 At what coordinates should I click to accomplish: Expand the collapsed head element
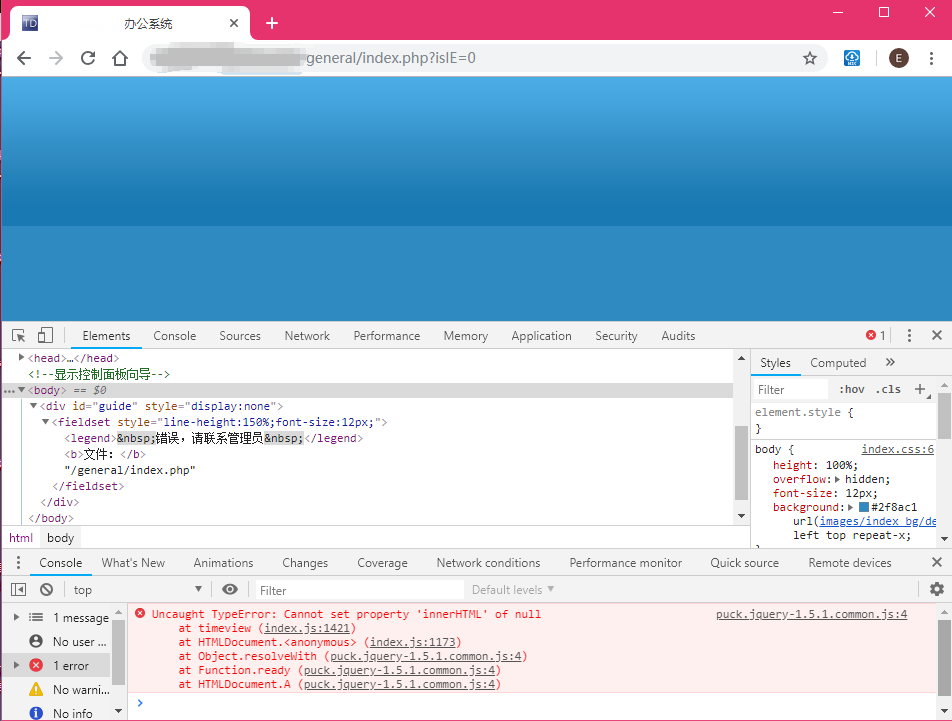(x=22, y=358)
